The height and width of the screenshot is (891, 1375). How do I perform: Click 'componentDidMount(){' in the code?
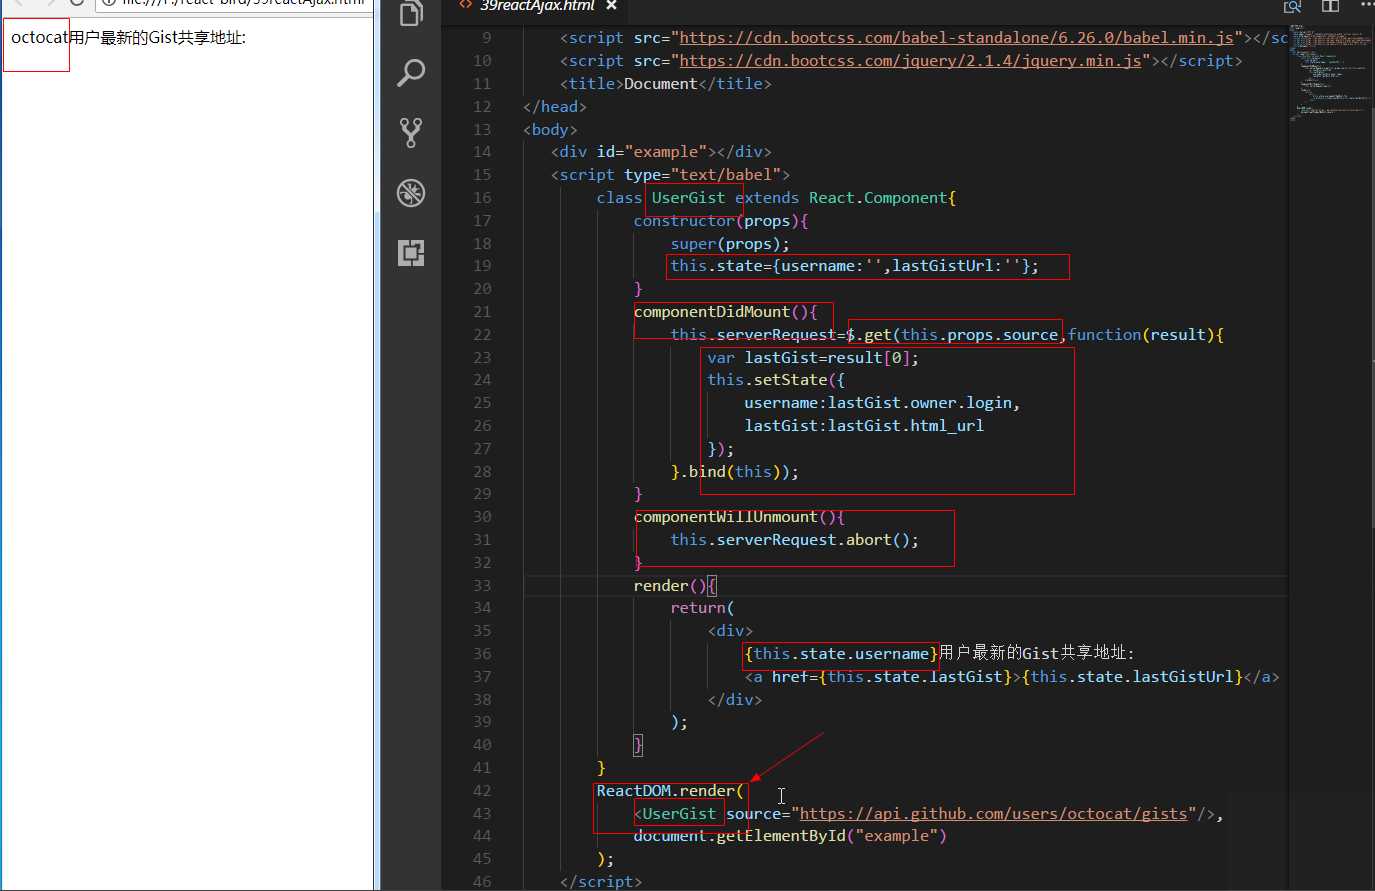(x=726, y=312)
